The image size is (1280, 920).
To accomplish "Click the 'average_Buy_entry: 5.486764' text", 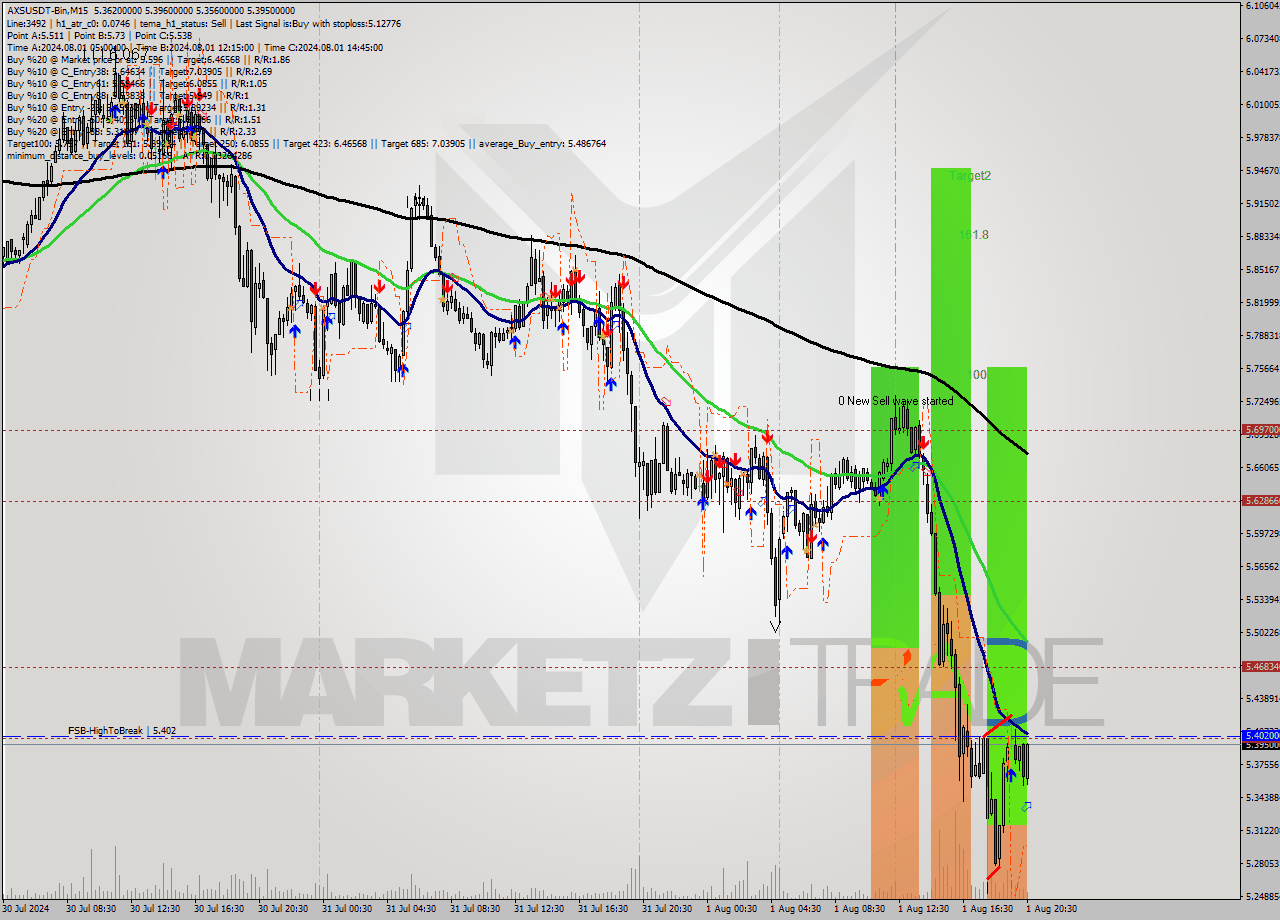I will point(542,143).
